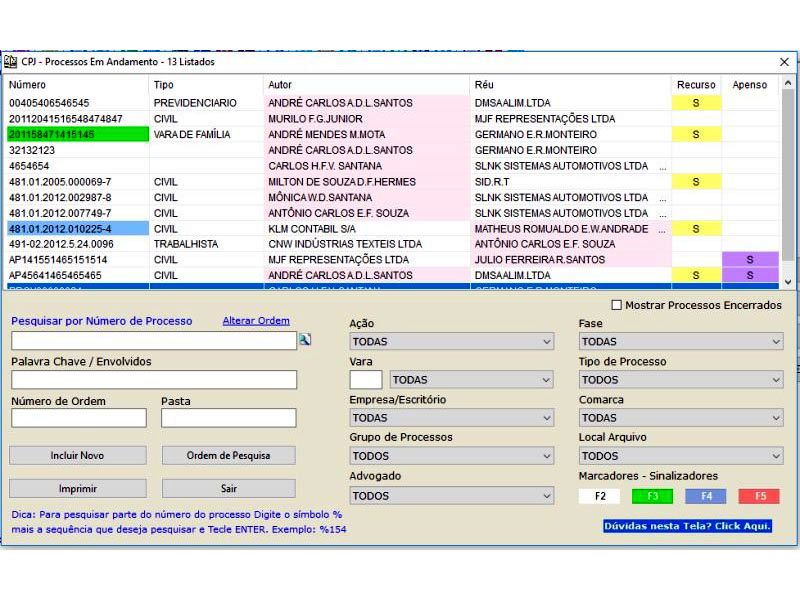
Task: Select the red F5 marker swatch
Action: pos(759,496)
